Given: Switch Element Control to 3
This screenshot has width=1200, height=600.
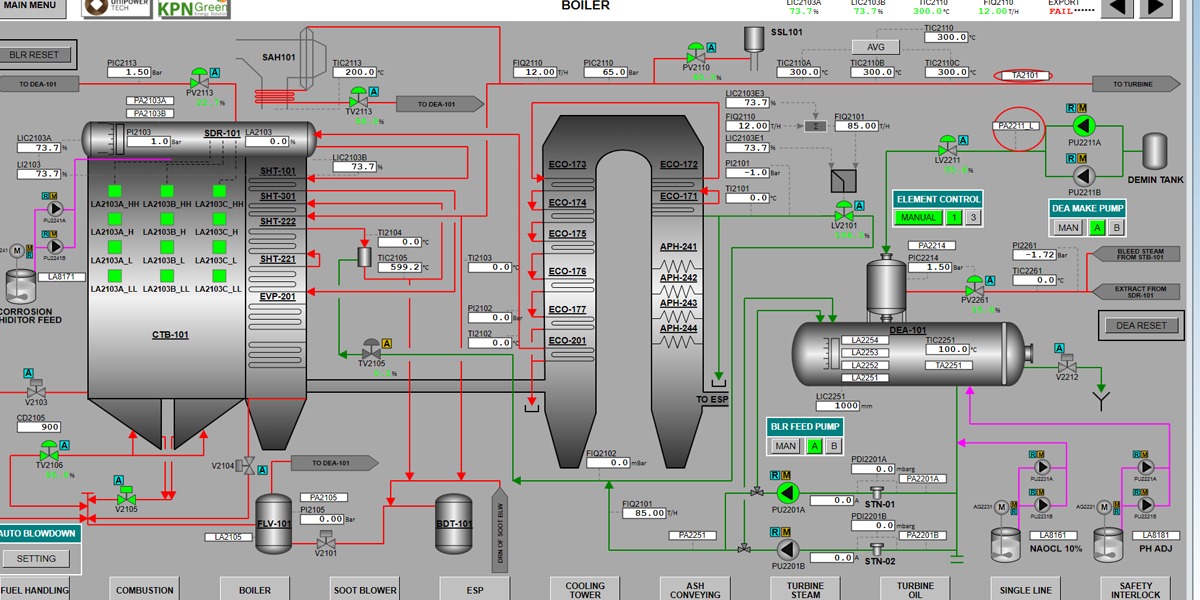Looking at the screenshot, I should 973,218.
